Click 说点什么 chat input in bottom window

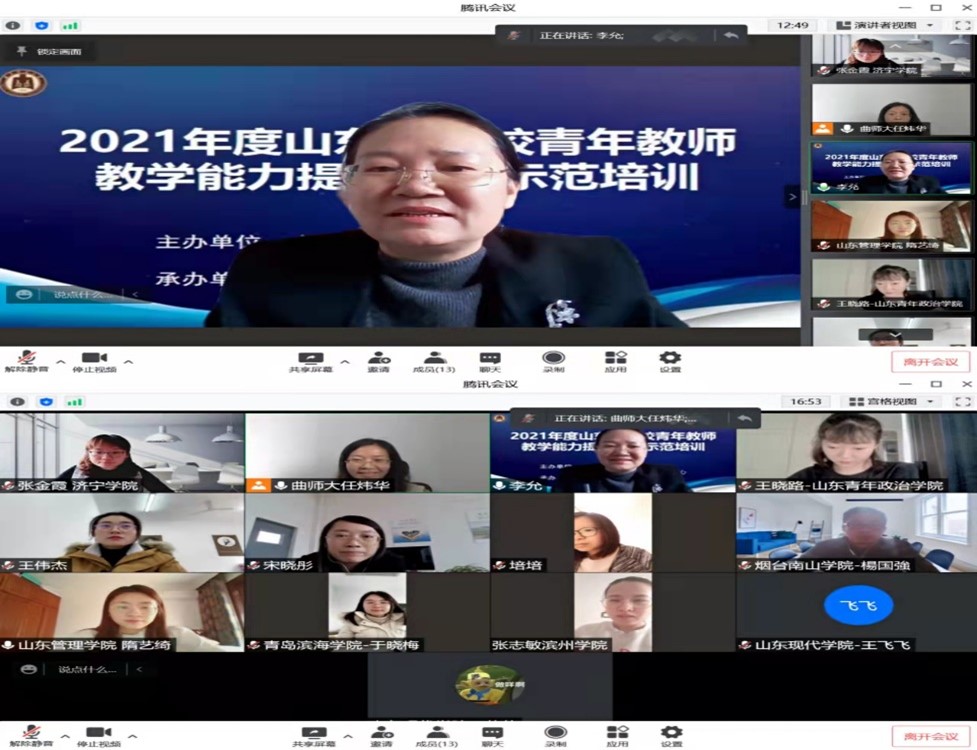(86, 669)
